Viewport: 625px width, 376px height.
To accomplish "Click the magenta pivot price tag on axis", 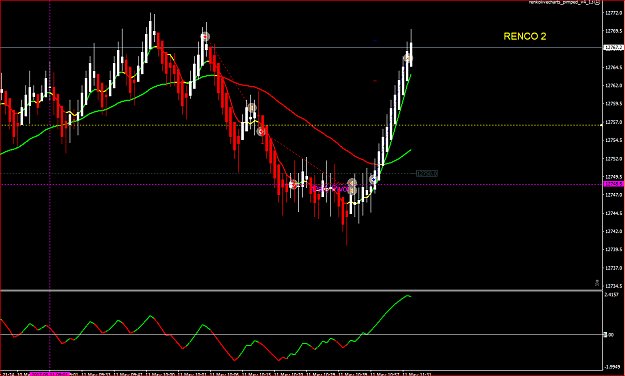I will coord(613,184).
